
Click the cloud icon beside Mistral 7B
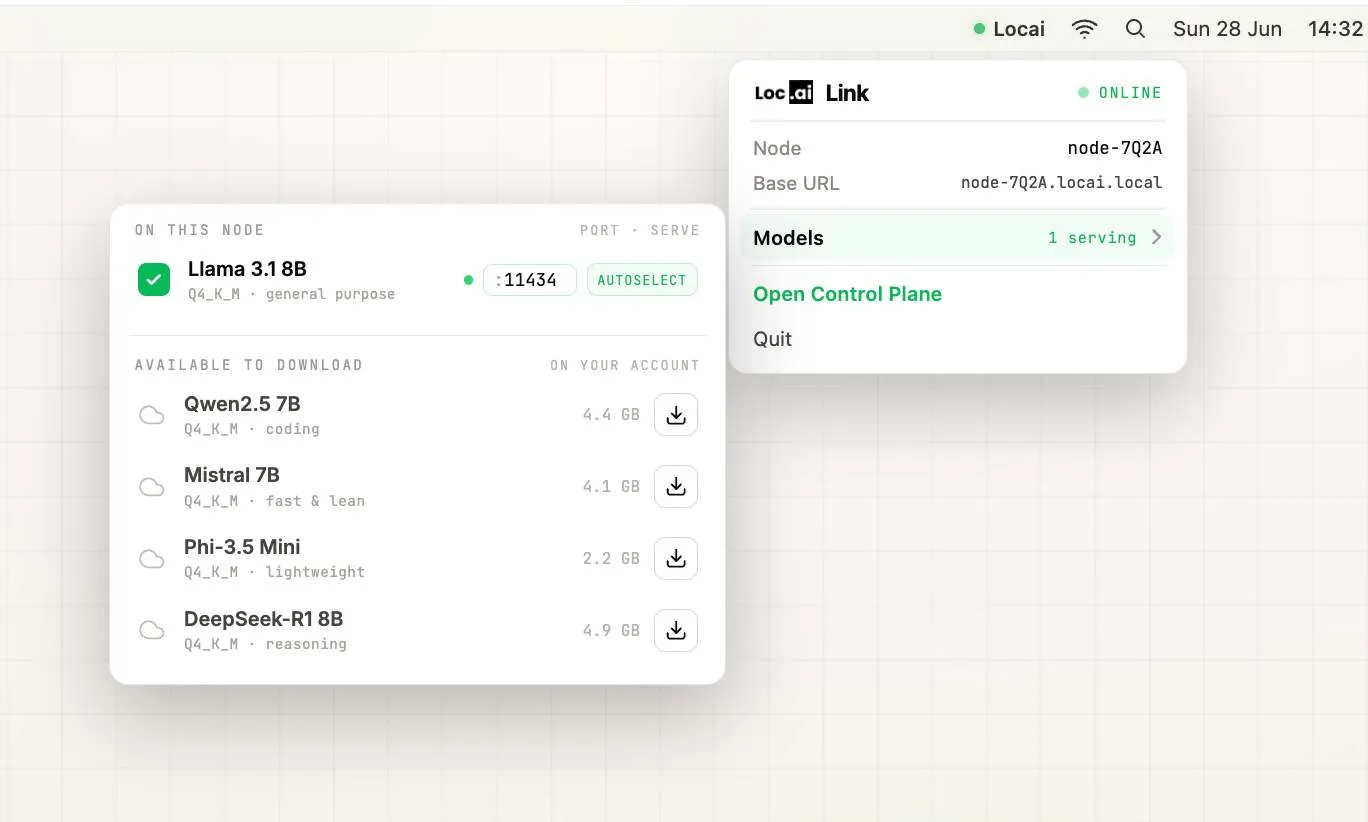point(152,487)
